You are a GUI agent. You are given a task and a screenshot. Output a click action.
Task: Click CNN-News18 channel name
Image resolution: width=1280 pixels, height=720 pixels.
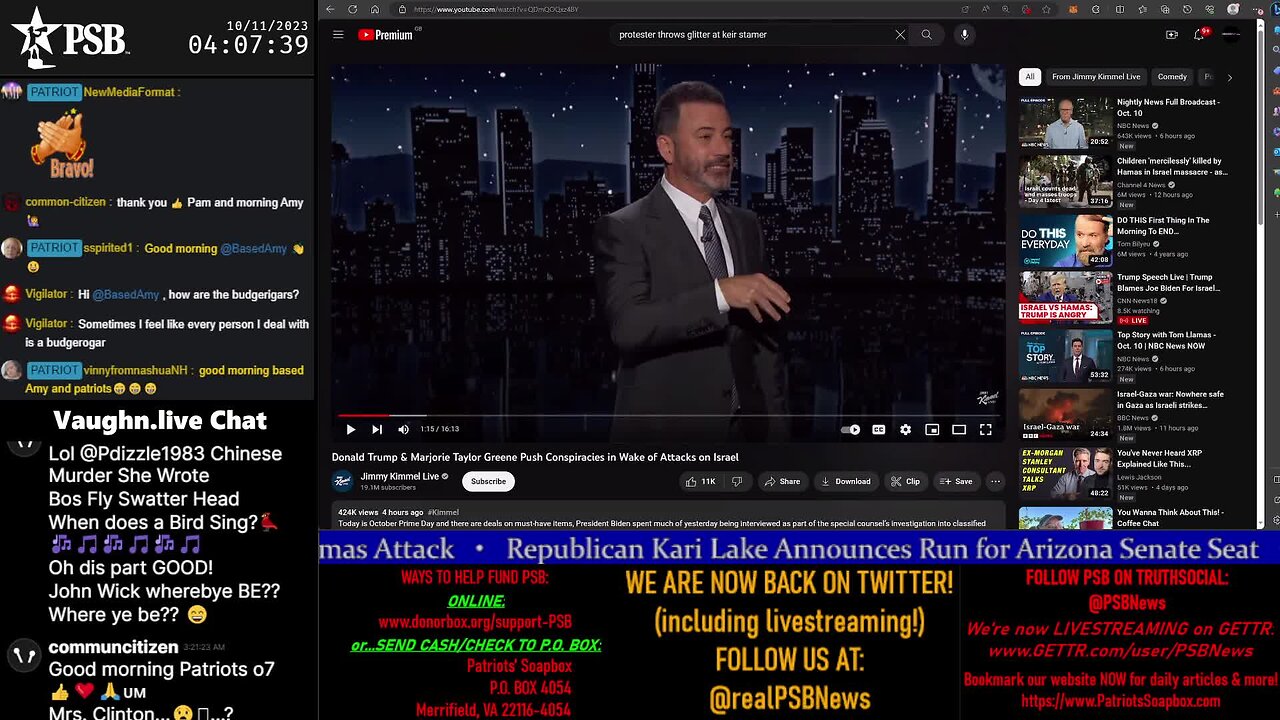point(1138,300)
